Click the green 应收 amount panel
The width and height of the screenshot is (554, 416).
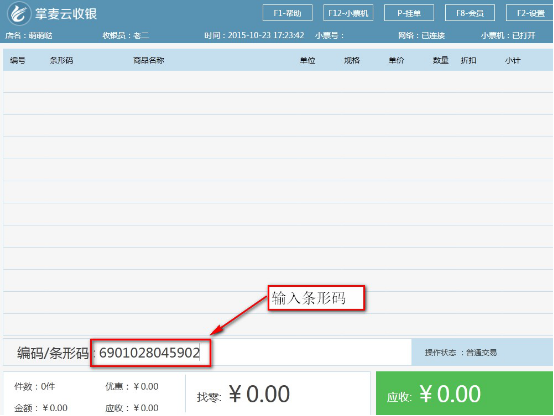coord(464,393)
